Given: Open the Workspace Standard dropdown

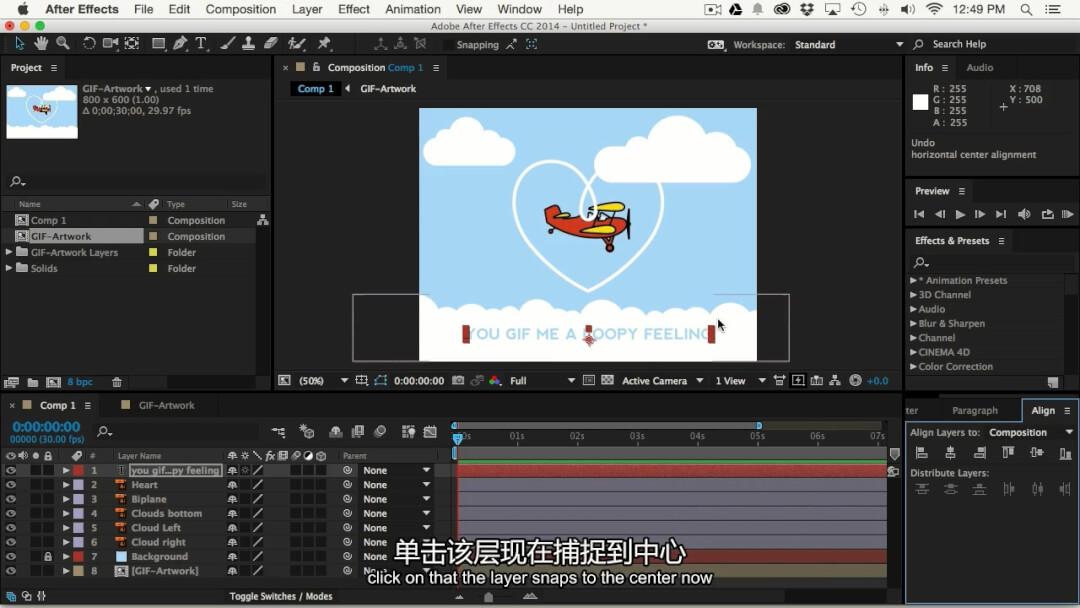Looking at the screenshot, I should click(x=849, y=45).
